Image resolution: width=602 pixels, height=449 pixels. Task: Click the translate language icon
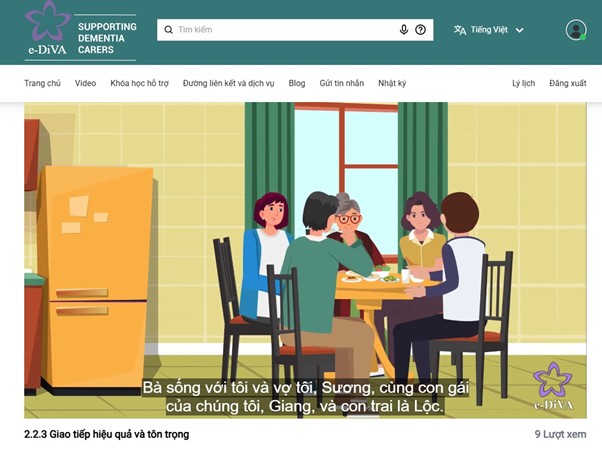pos(460,30)
